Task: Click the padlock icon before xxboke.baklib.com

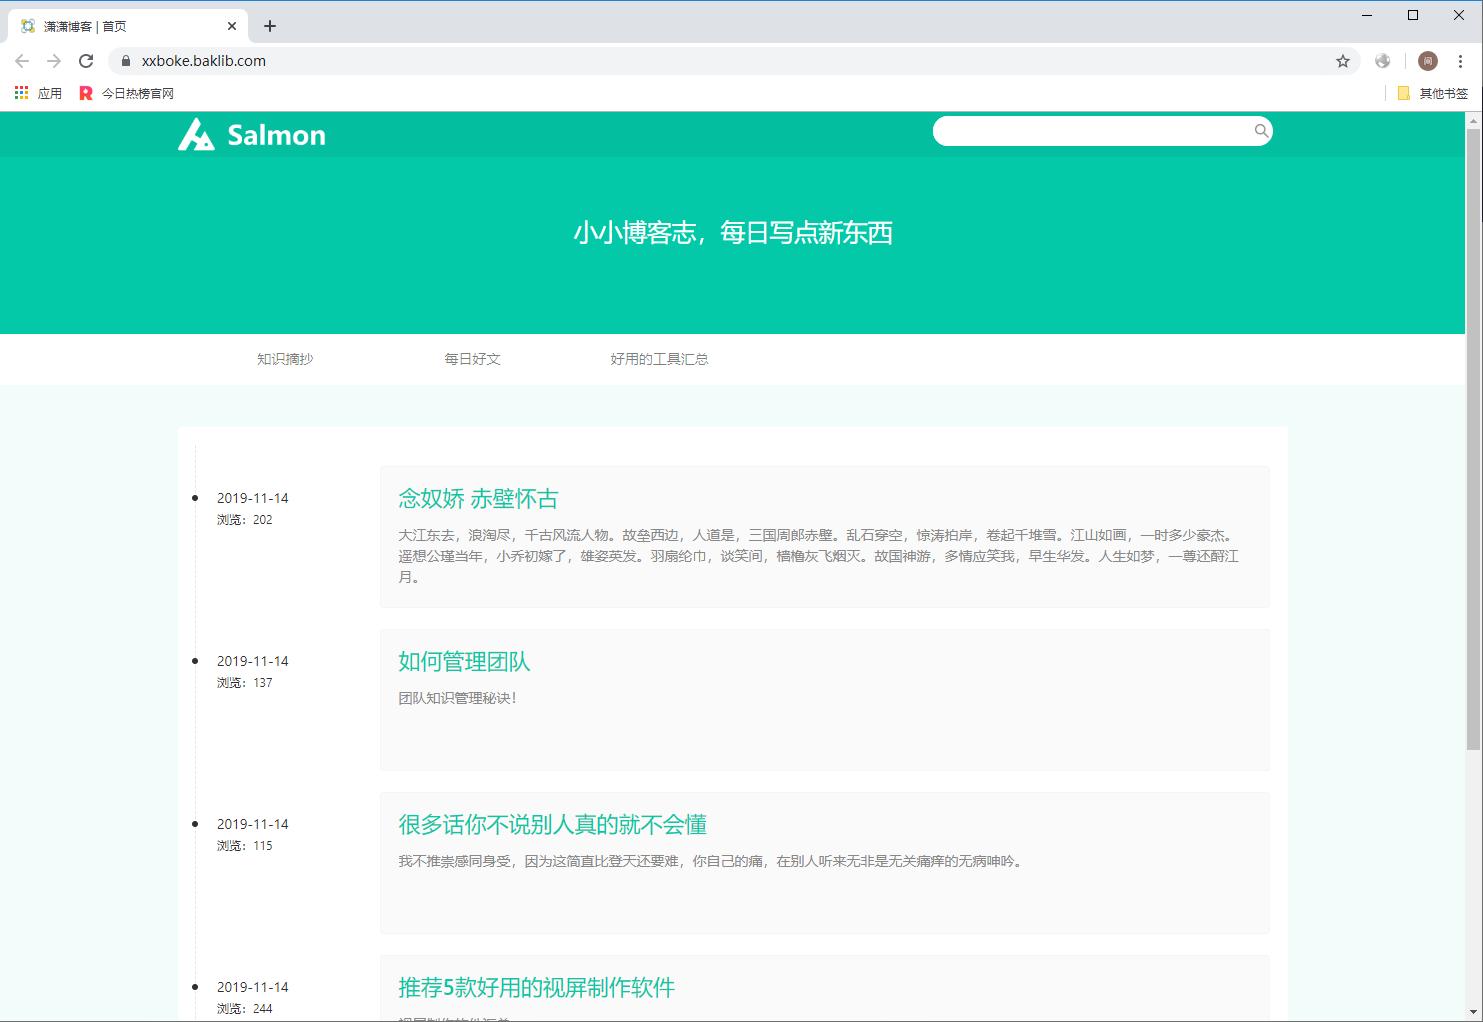Action: click(x=125, y=61)
